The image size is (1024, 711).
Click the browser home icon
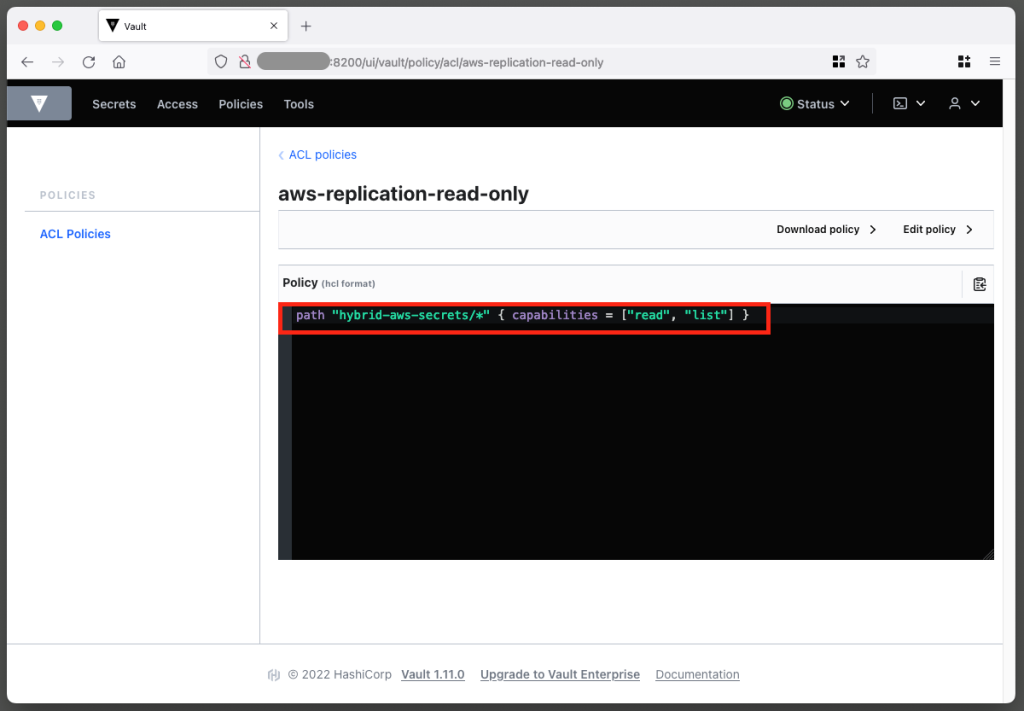click(118, 61)
